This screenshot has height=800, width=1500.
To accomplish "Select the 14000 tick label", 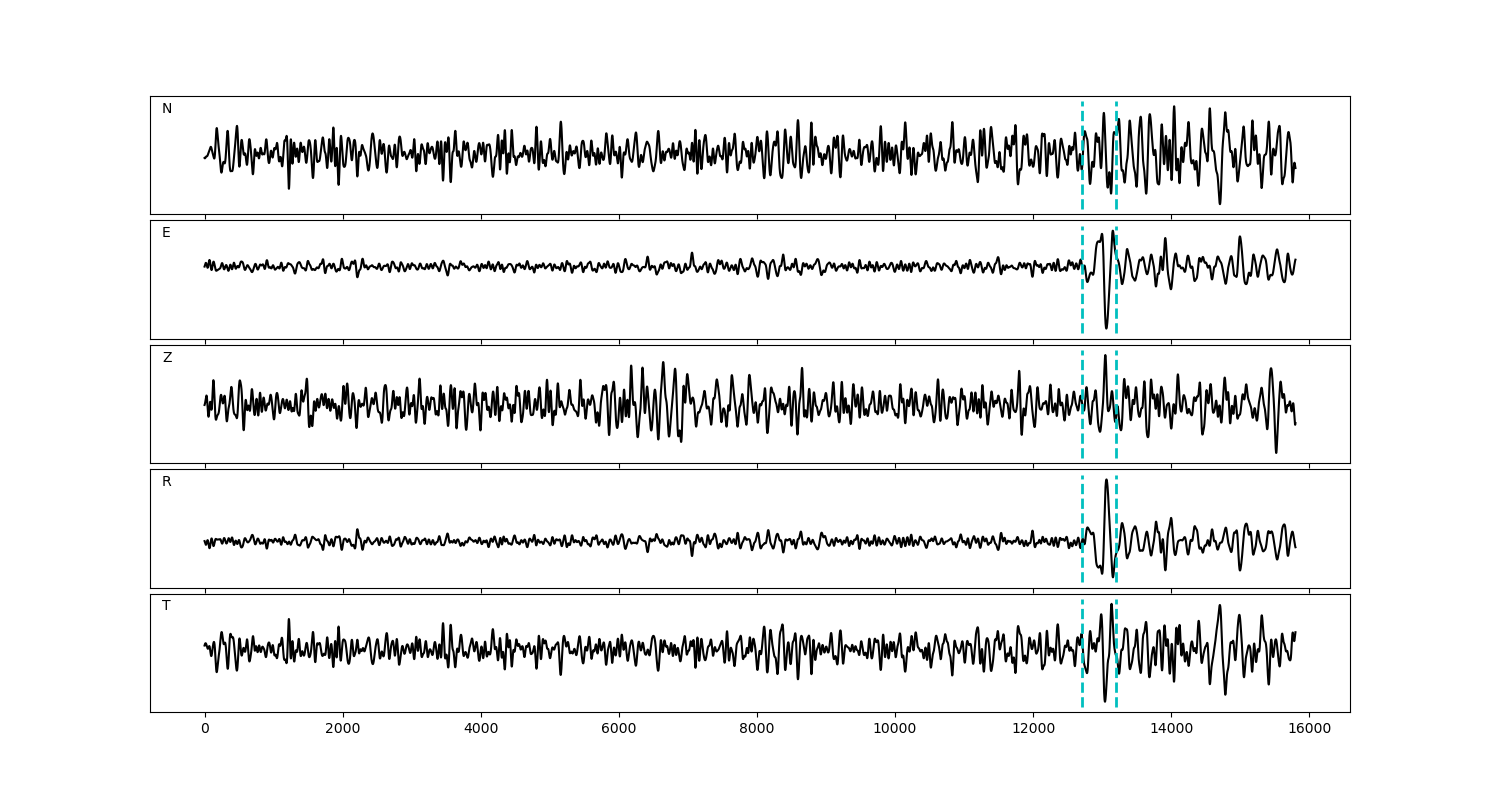I will coord(1171,730).
